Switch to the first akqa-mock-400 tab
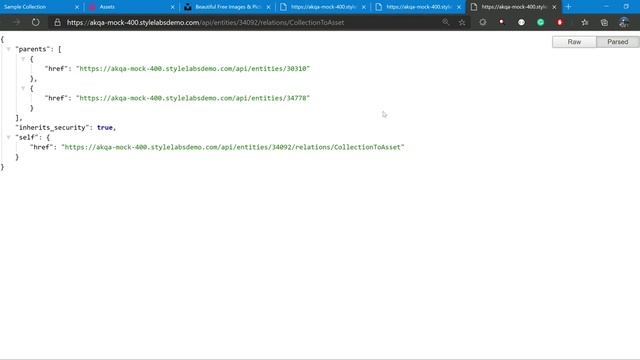This screenshot has height=360, width=640. pyautogui.click(x=322, y=7)
